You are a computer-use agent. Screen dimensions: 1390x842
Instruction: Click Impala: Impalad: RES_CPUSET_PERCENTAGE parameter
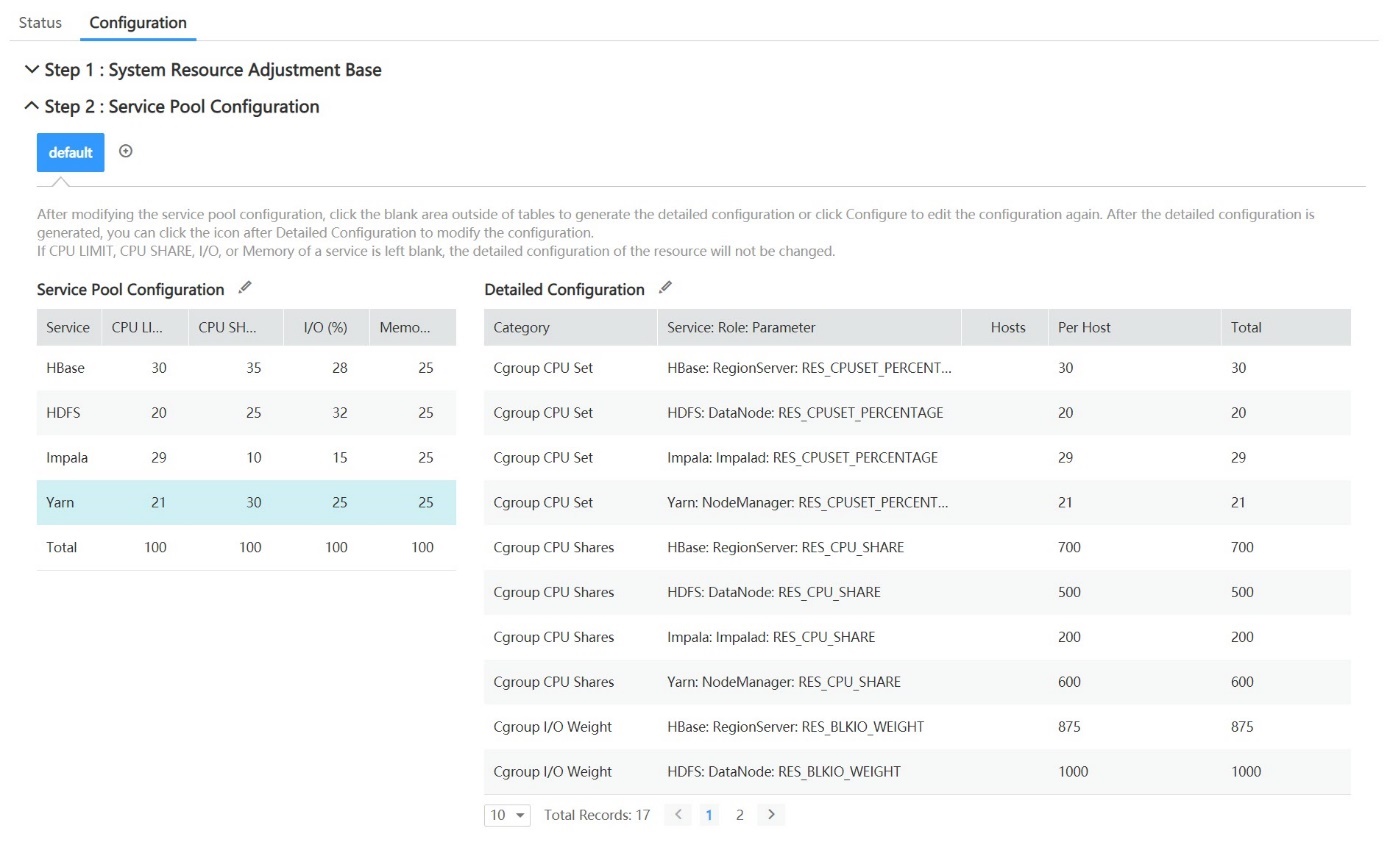pos(802,458)
